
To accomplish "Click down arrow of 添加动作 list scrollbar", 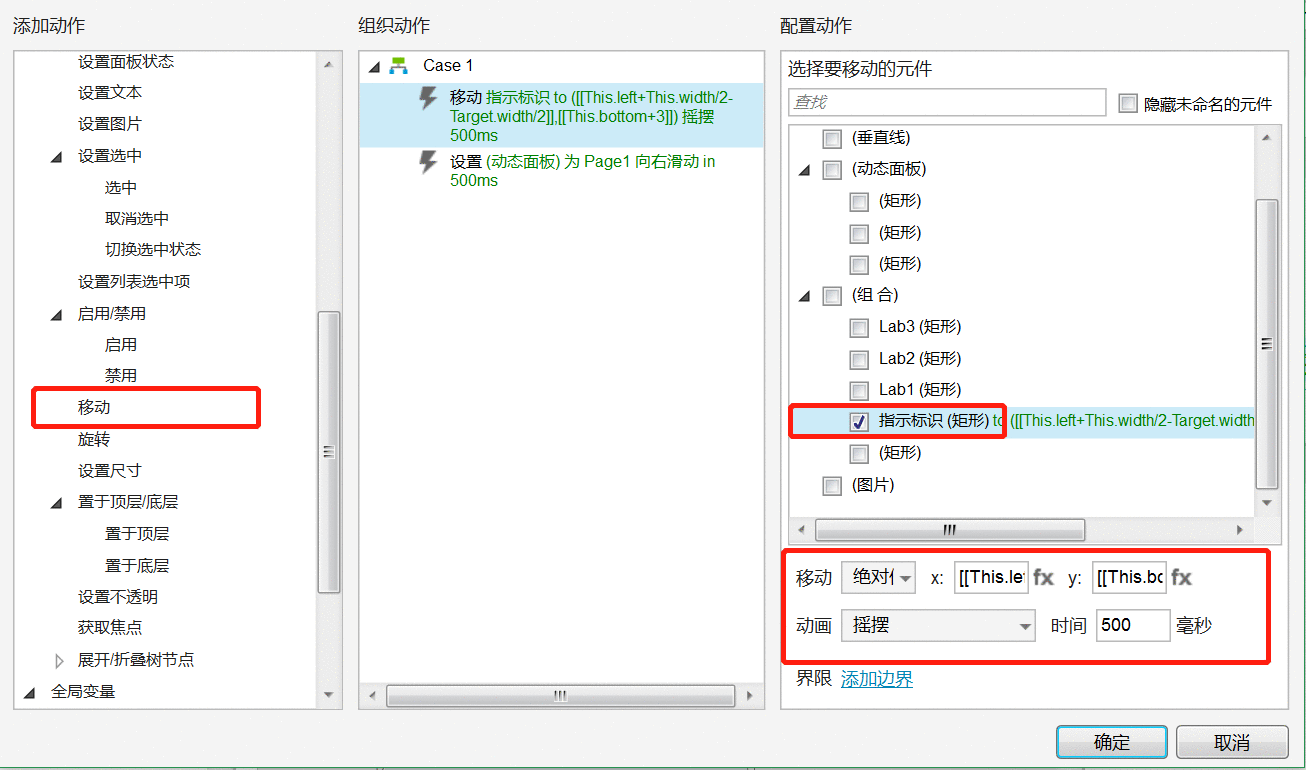I will (x=328, y=693).
